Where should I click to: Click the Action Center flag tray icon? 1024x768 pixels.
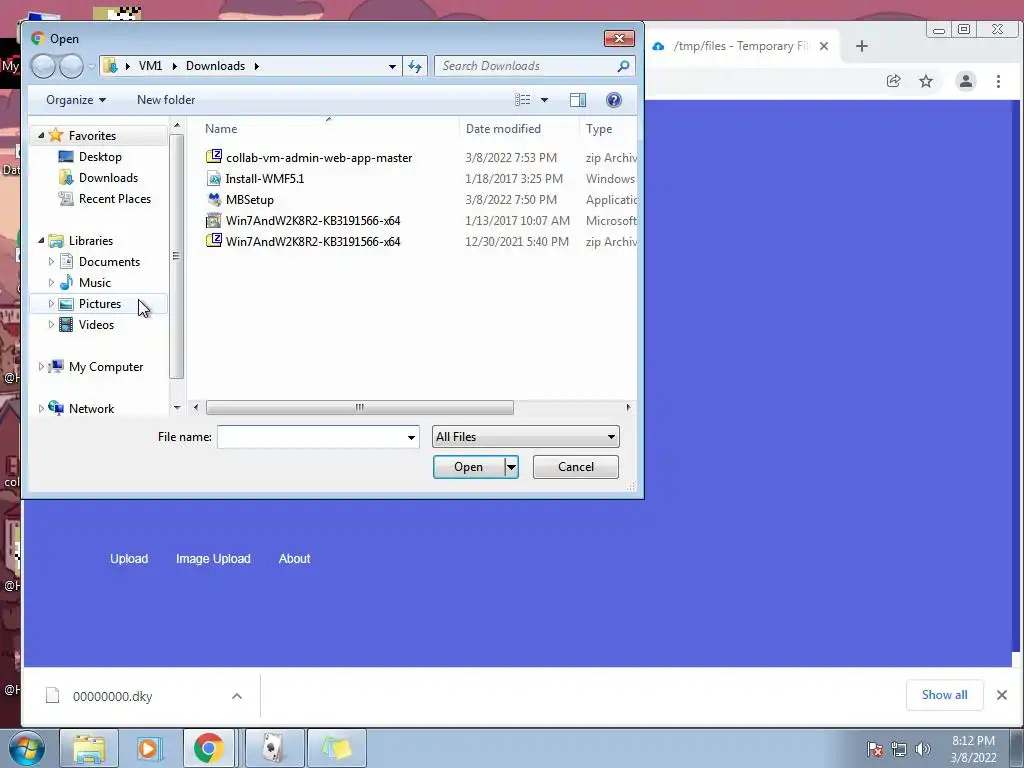[x=875, y=749]
